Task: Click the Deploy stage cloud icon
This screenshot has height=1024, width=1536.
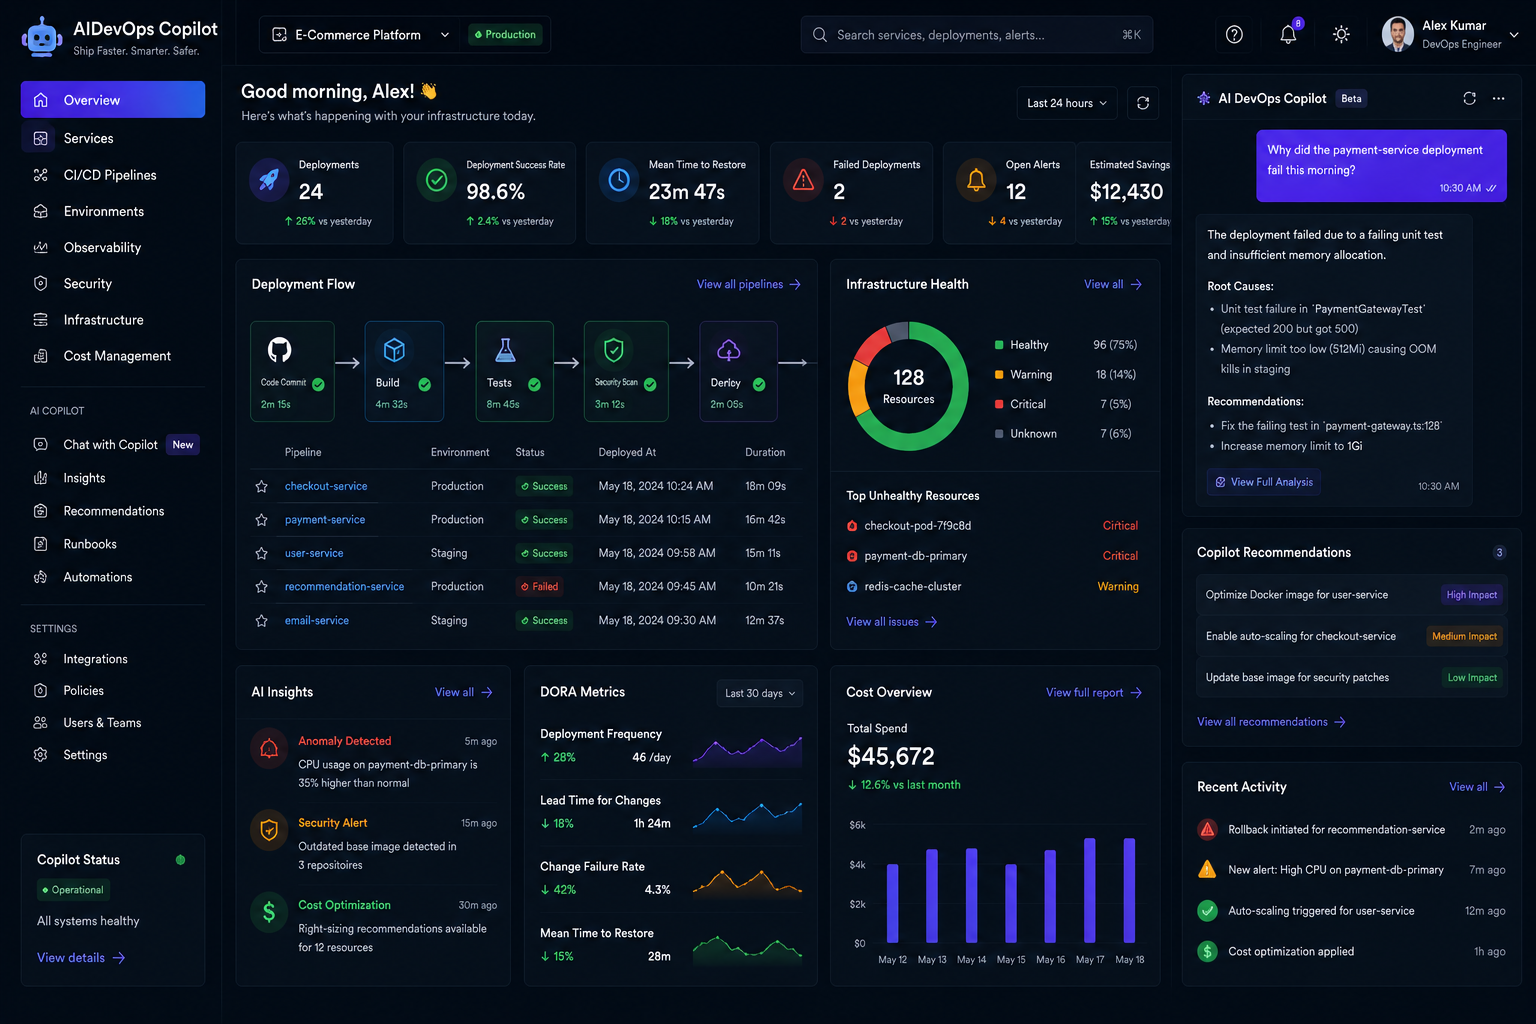Action: (x=728, y=349)
